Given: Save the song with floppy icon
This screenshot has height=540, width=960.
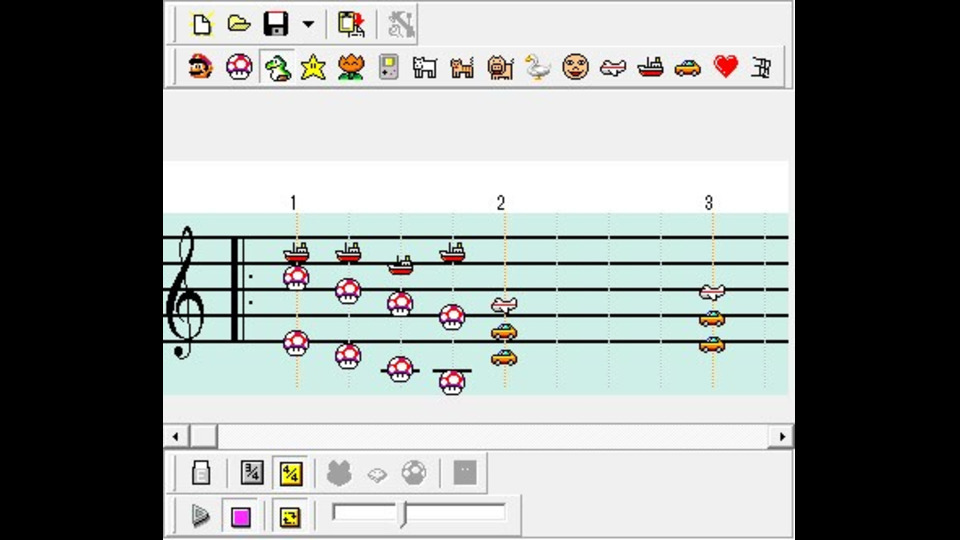Looking at the screenshot, I should point(276,24).
